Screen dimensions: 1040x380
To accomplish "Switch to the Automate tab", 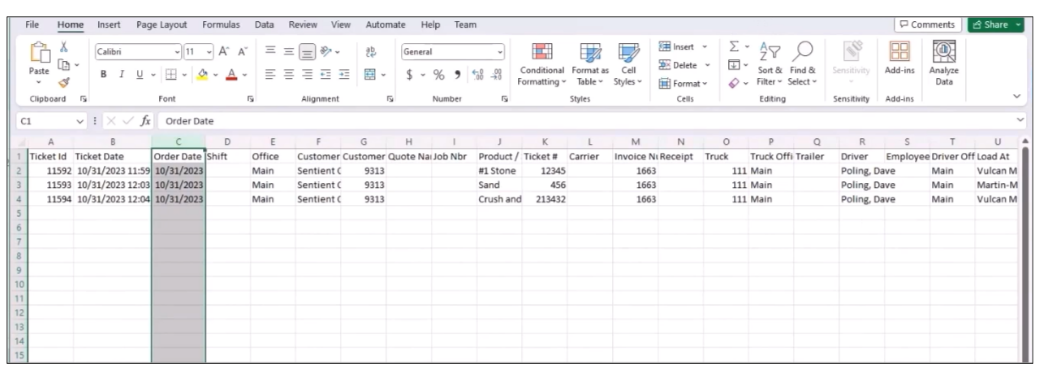I will click(x=385, y=25).
